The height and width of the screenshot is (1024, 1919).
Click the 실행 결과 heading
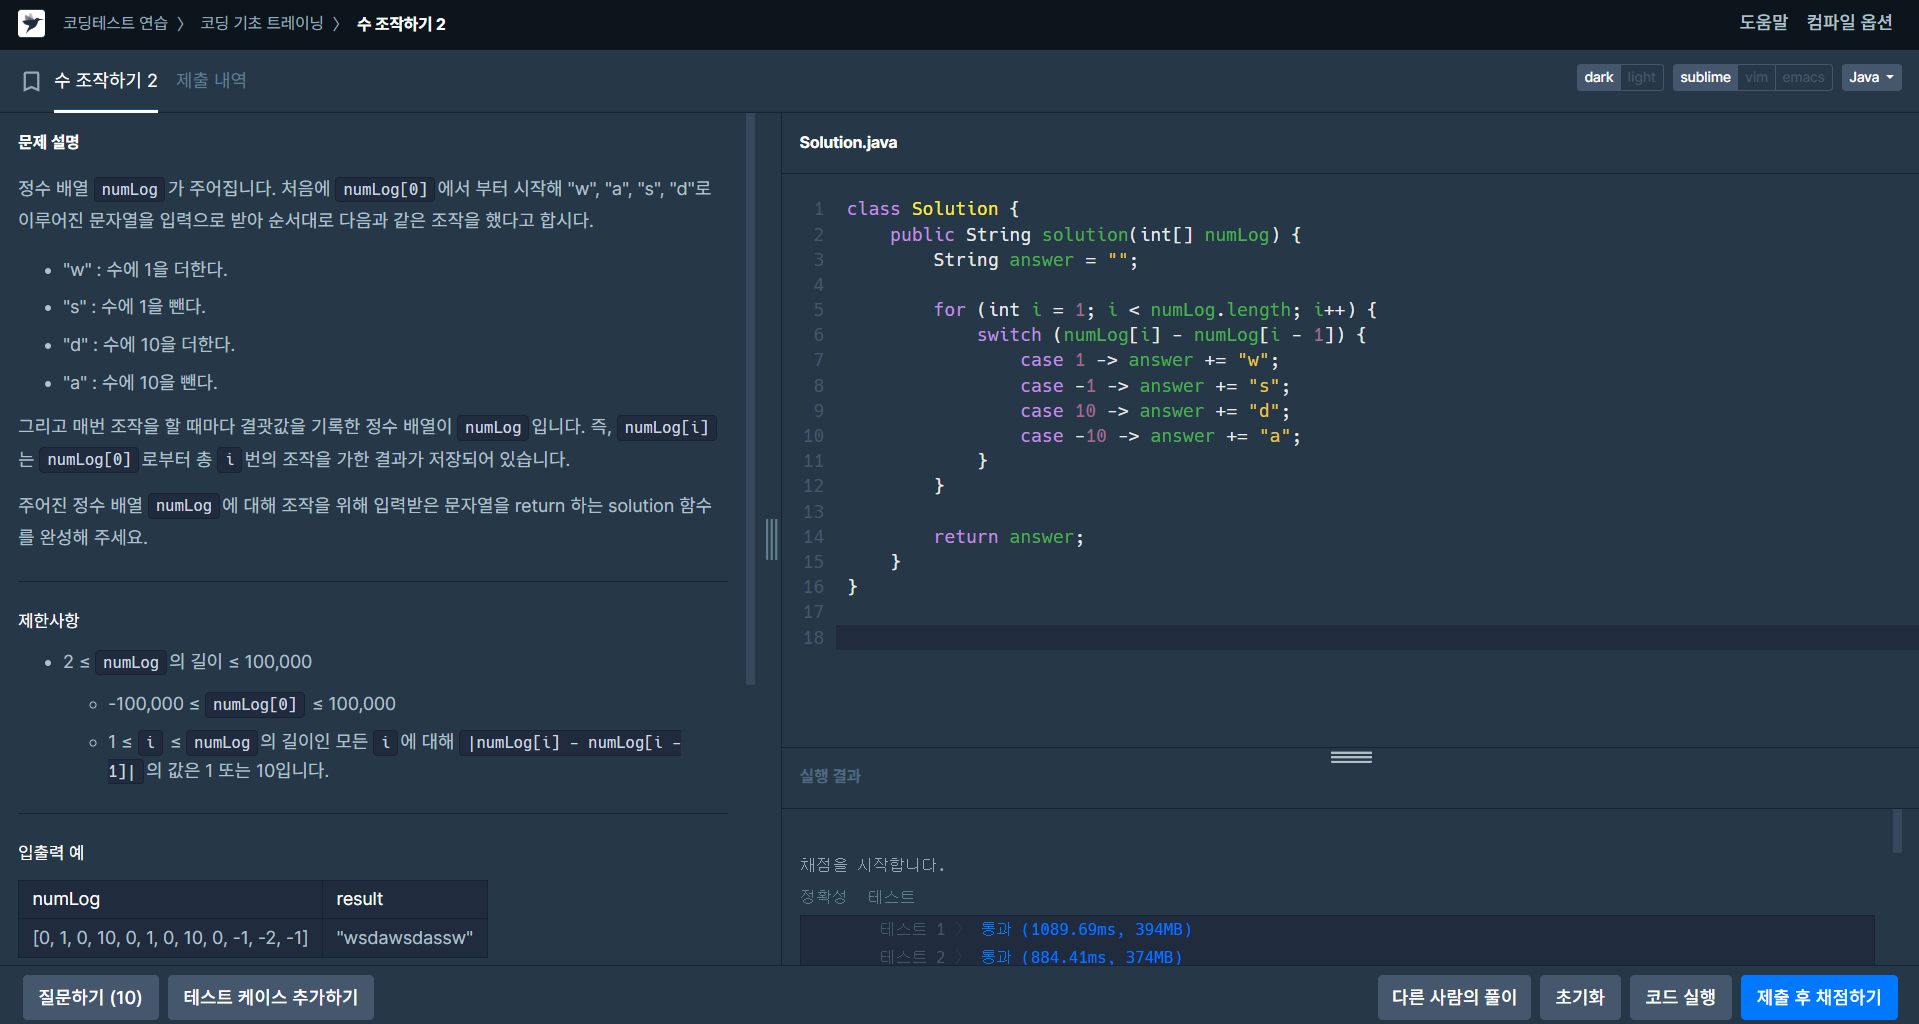[830, 776]
